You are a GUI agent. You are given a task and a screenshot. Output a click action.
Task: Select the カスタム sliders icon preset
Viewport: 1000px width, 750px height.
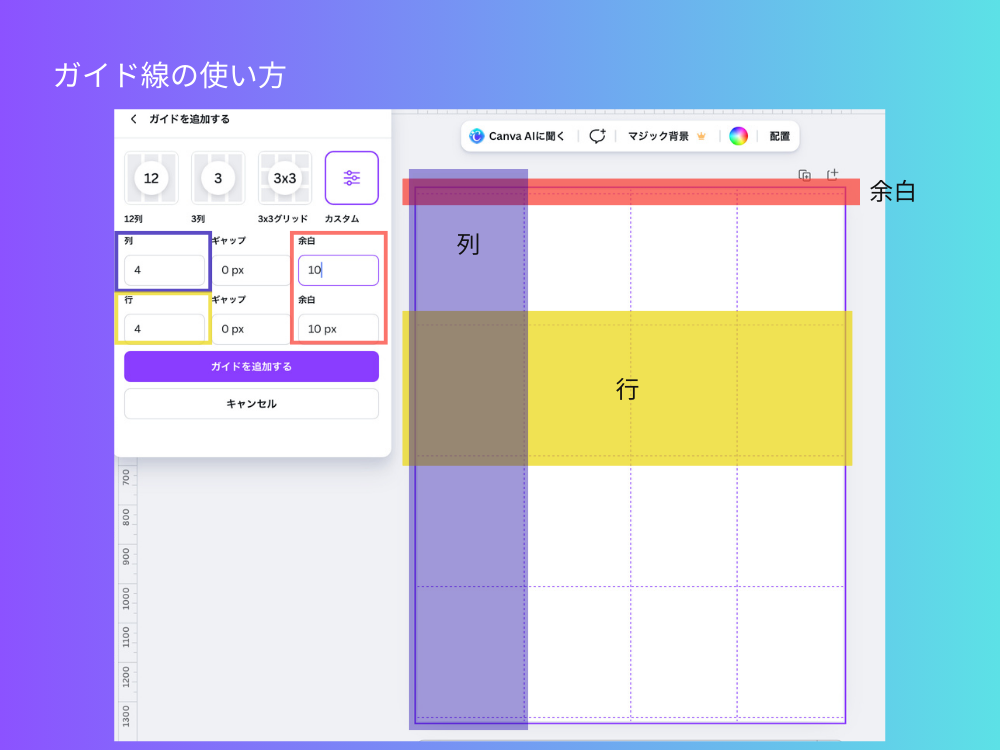(351, 178)
